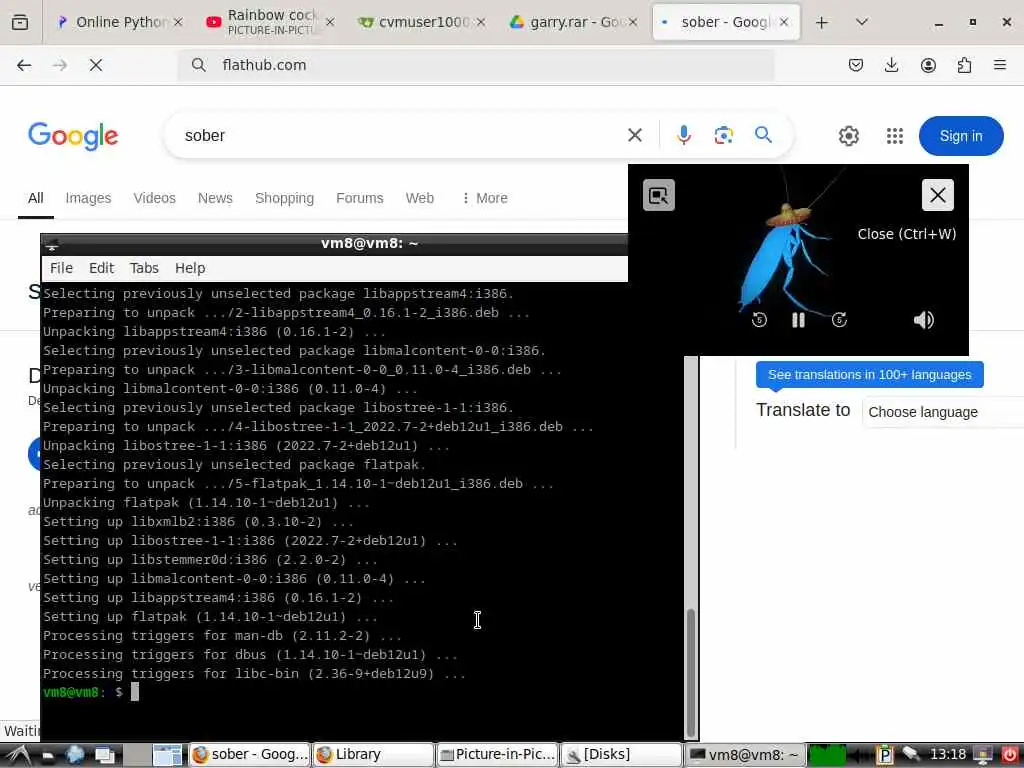Switch to the sober - Google taskbar window
The image size is (1024, 768).
(249, 755)
